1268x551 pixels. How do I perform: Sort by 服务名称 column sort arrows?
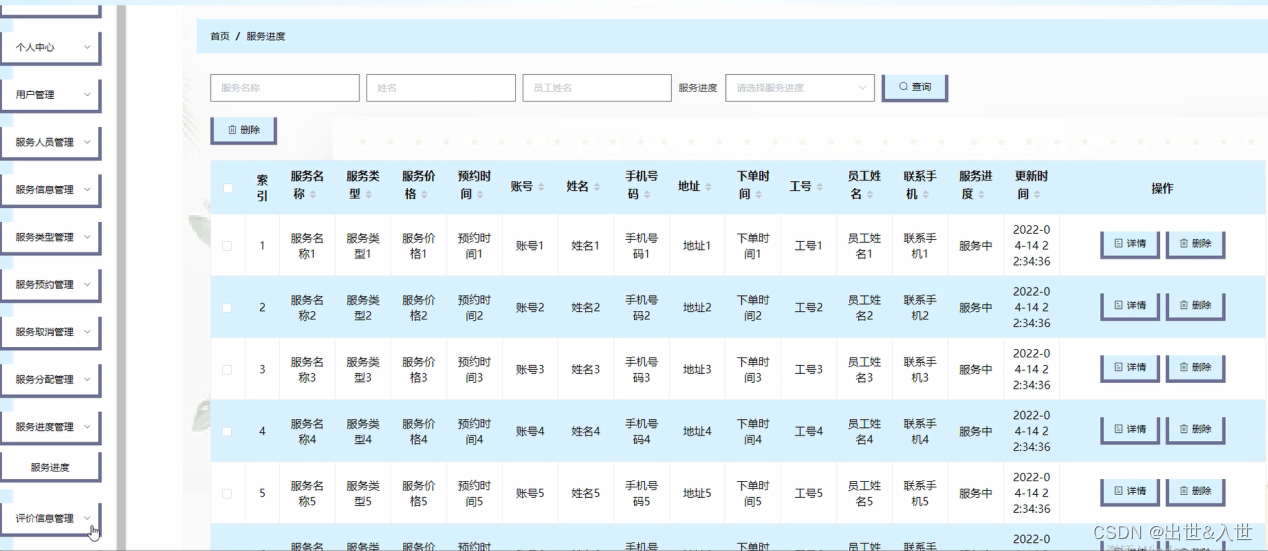click(x=313, y=195)
